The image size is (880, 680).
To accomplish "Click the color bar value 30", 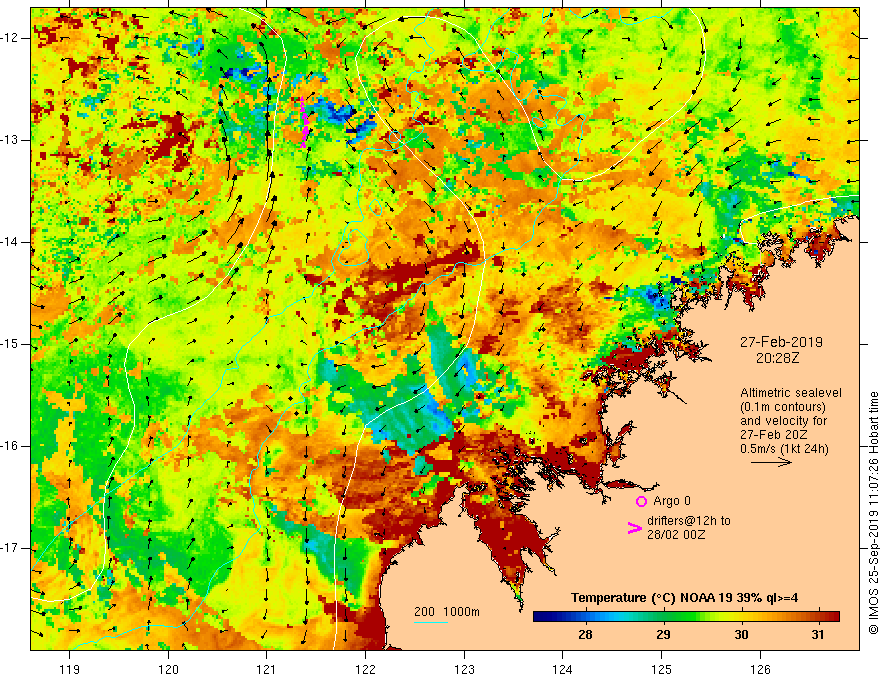I will [741, 635].
